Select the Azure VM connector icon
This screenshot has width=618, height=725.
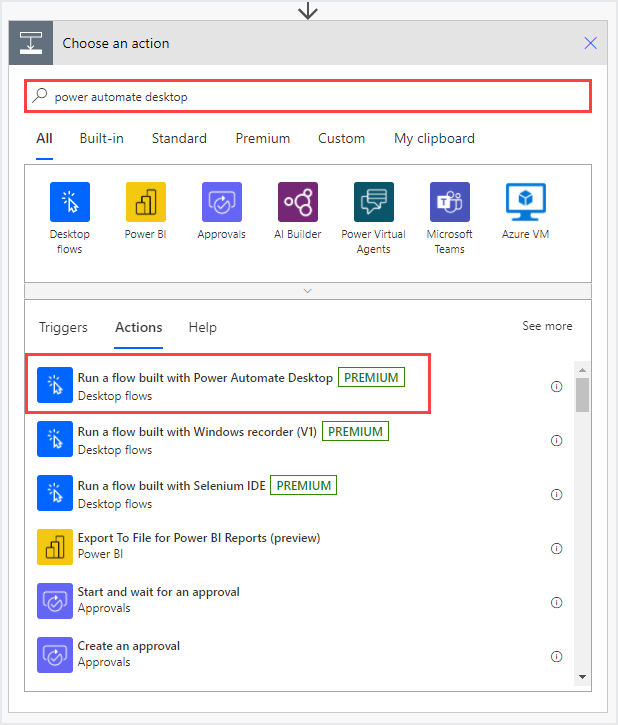point(526,202)
